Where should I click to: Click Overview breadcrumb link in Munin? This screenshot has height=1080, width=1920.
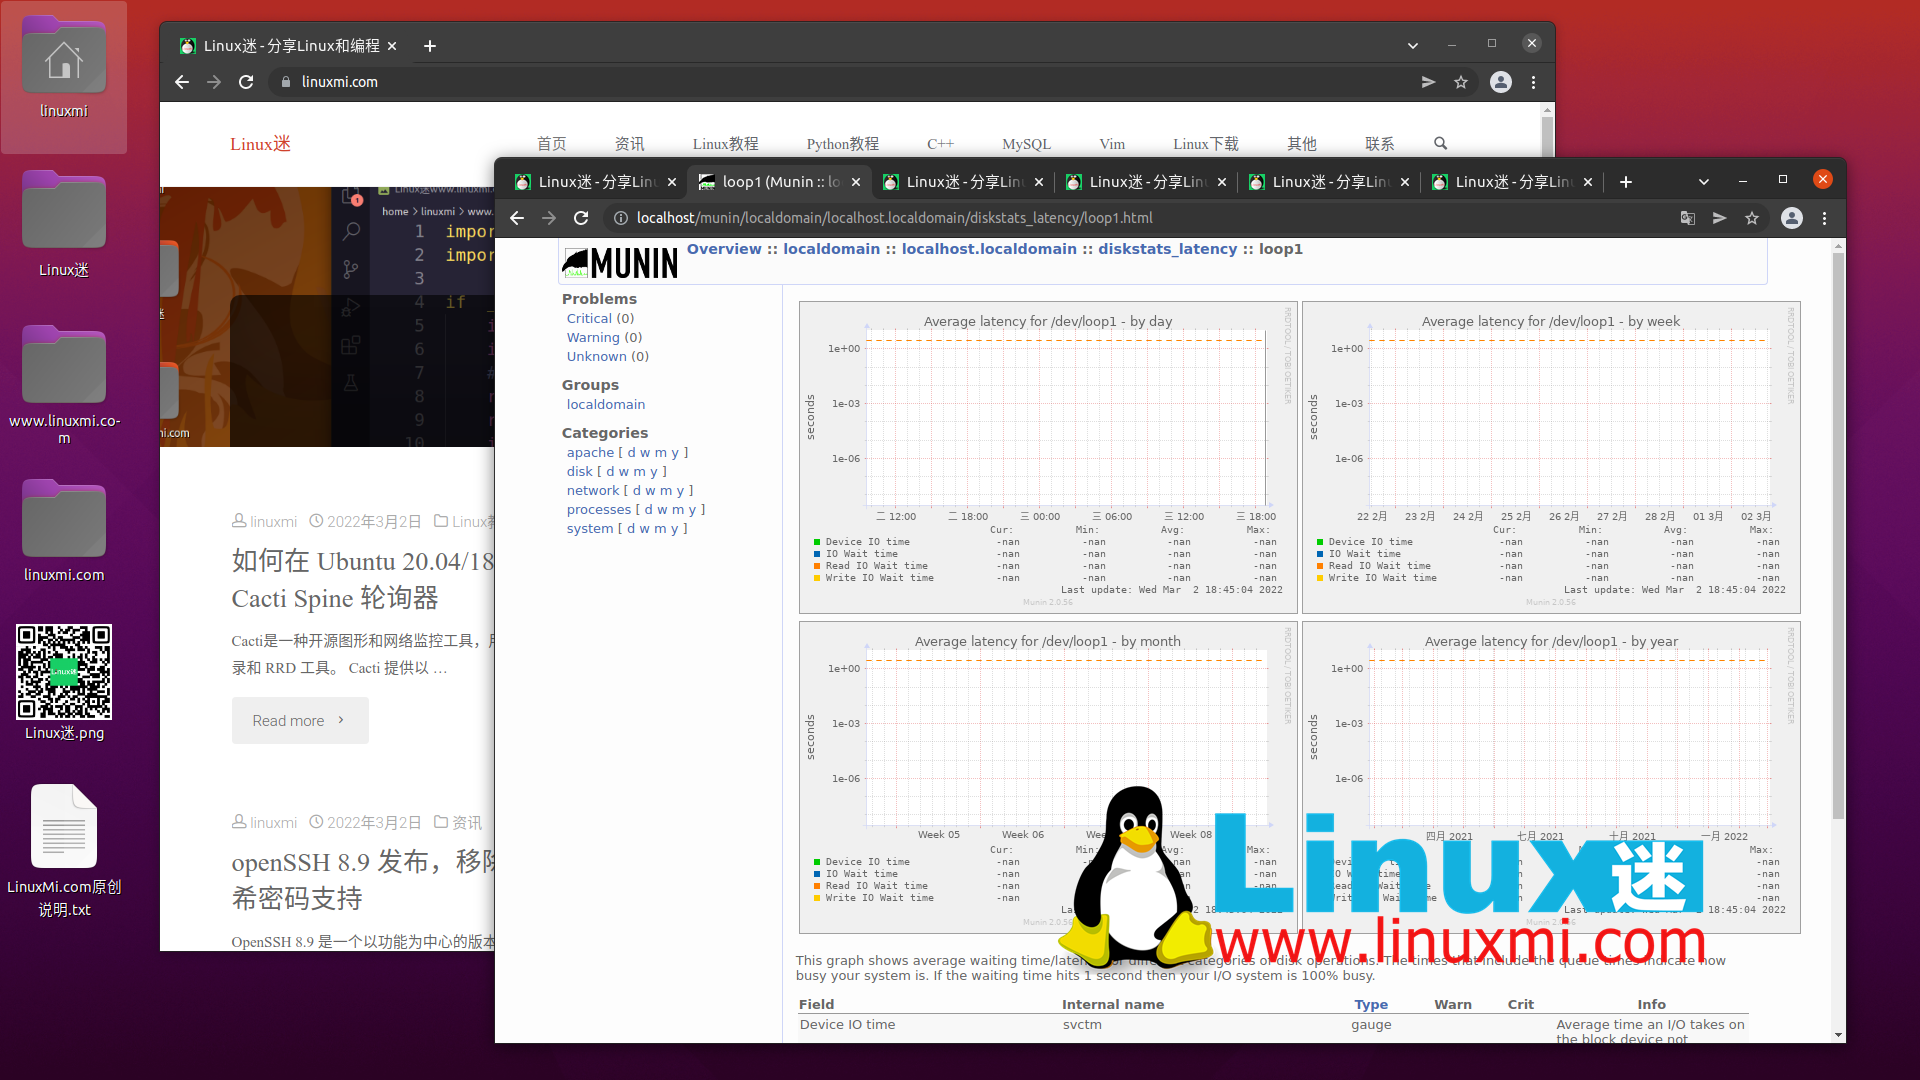pyautogui.click(x=724, y=249)
